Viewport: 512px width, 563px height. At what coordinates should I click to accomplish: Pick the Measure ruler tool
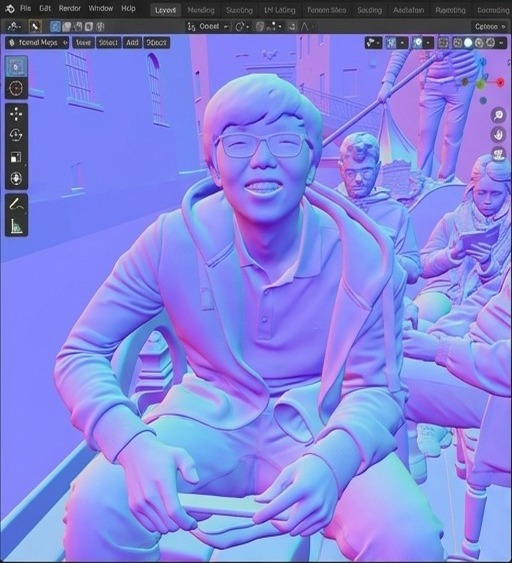[16, 226]
